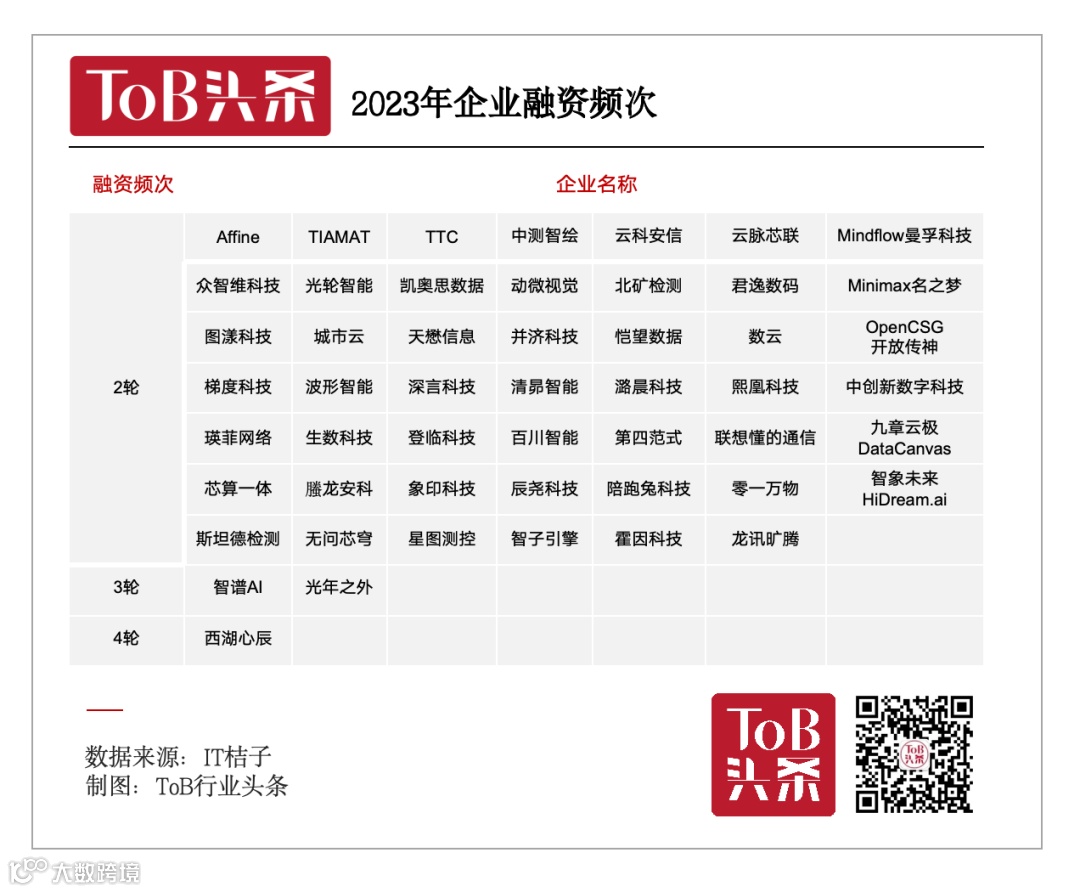Click the 辰尧科技 cell
The height and width of the screenshot is (892, 1080).
coord(544,489)
